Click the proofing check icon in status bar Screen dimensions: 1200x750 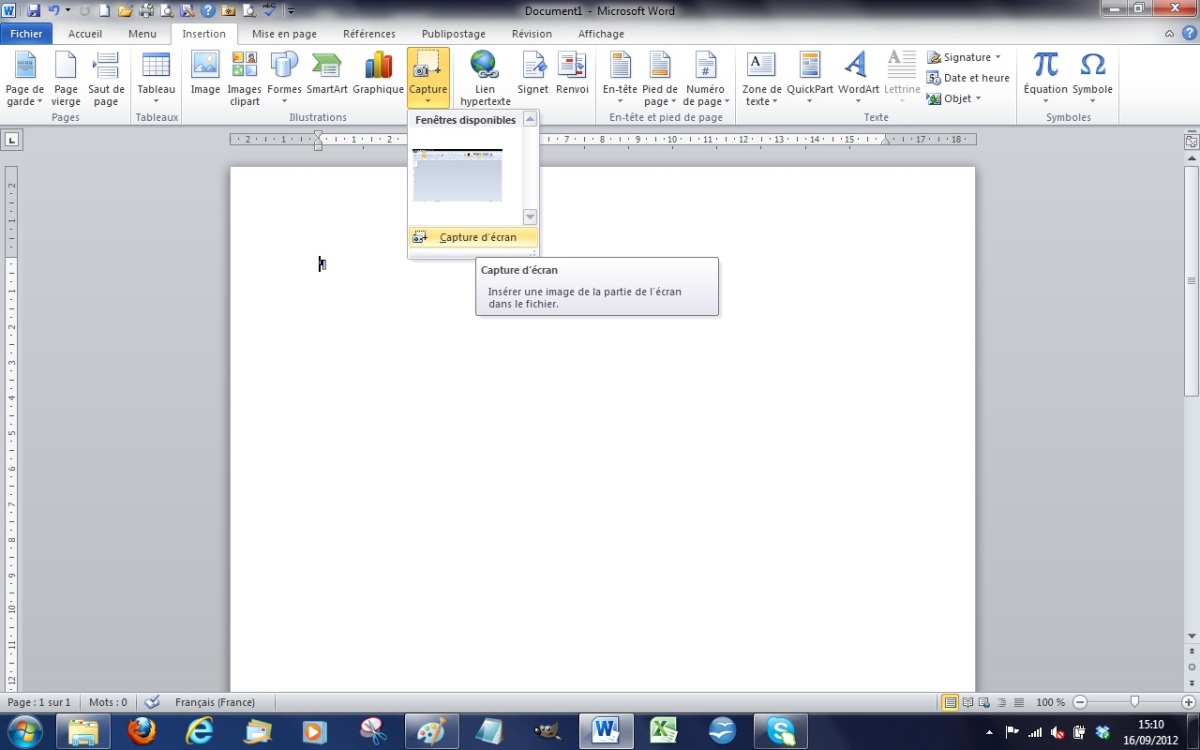tap(152, 702)
